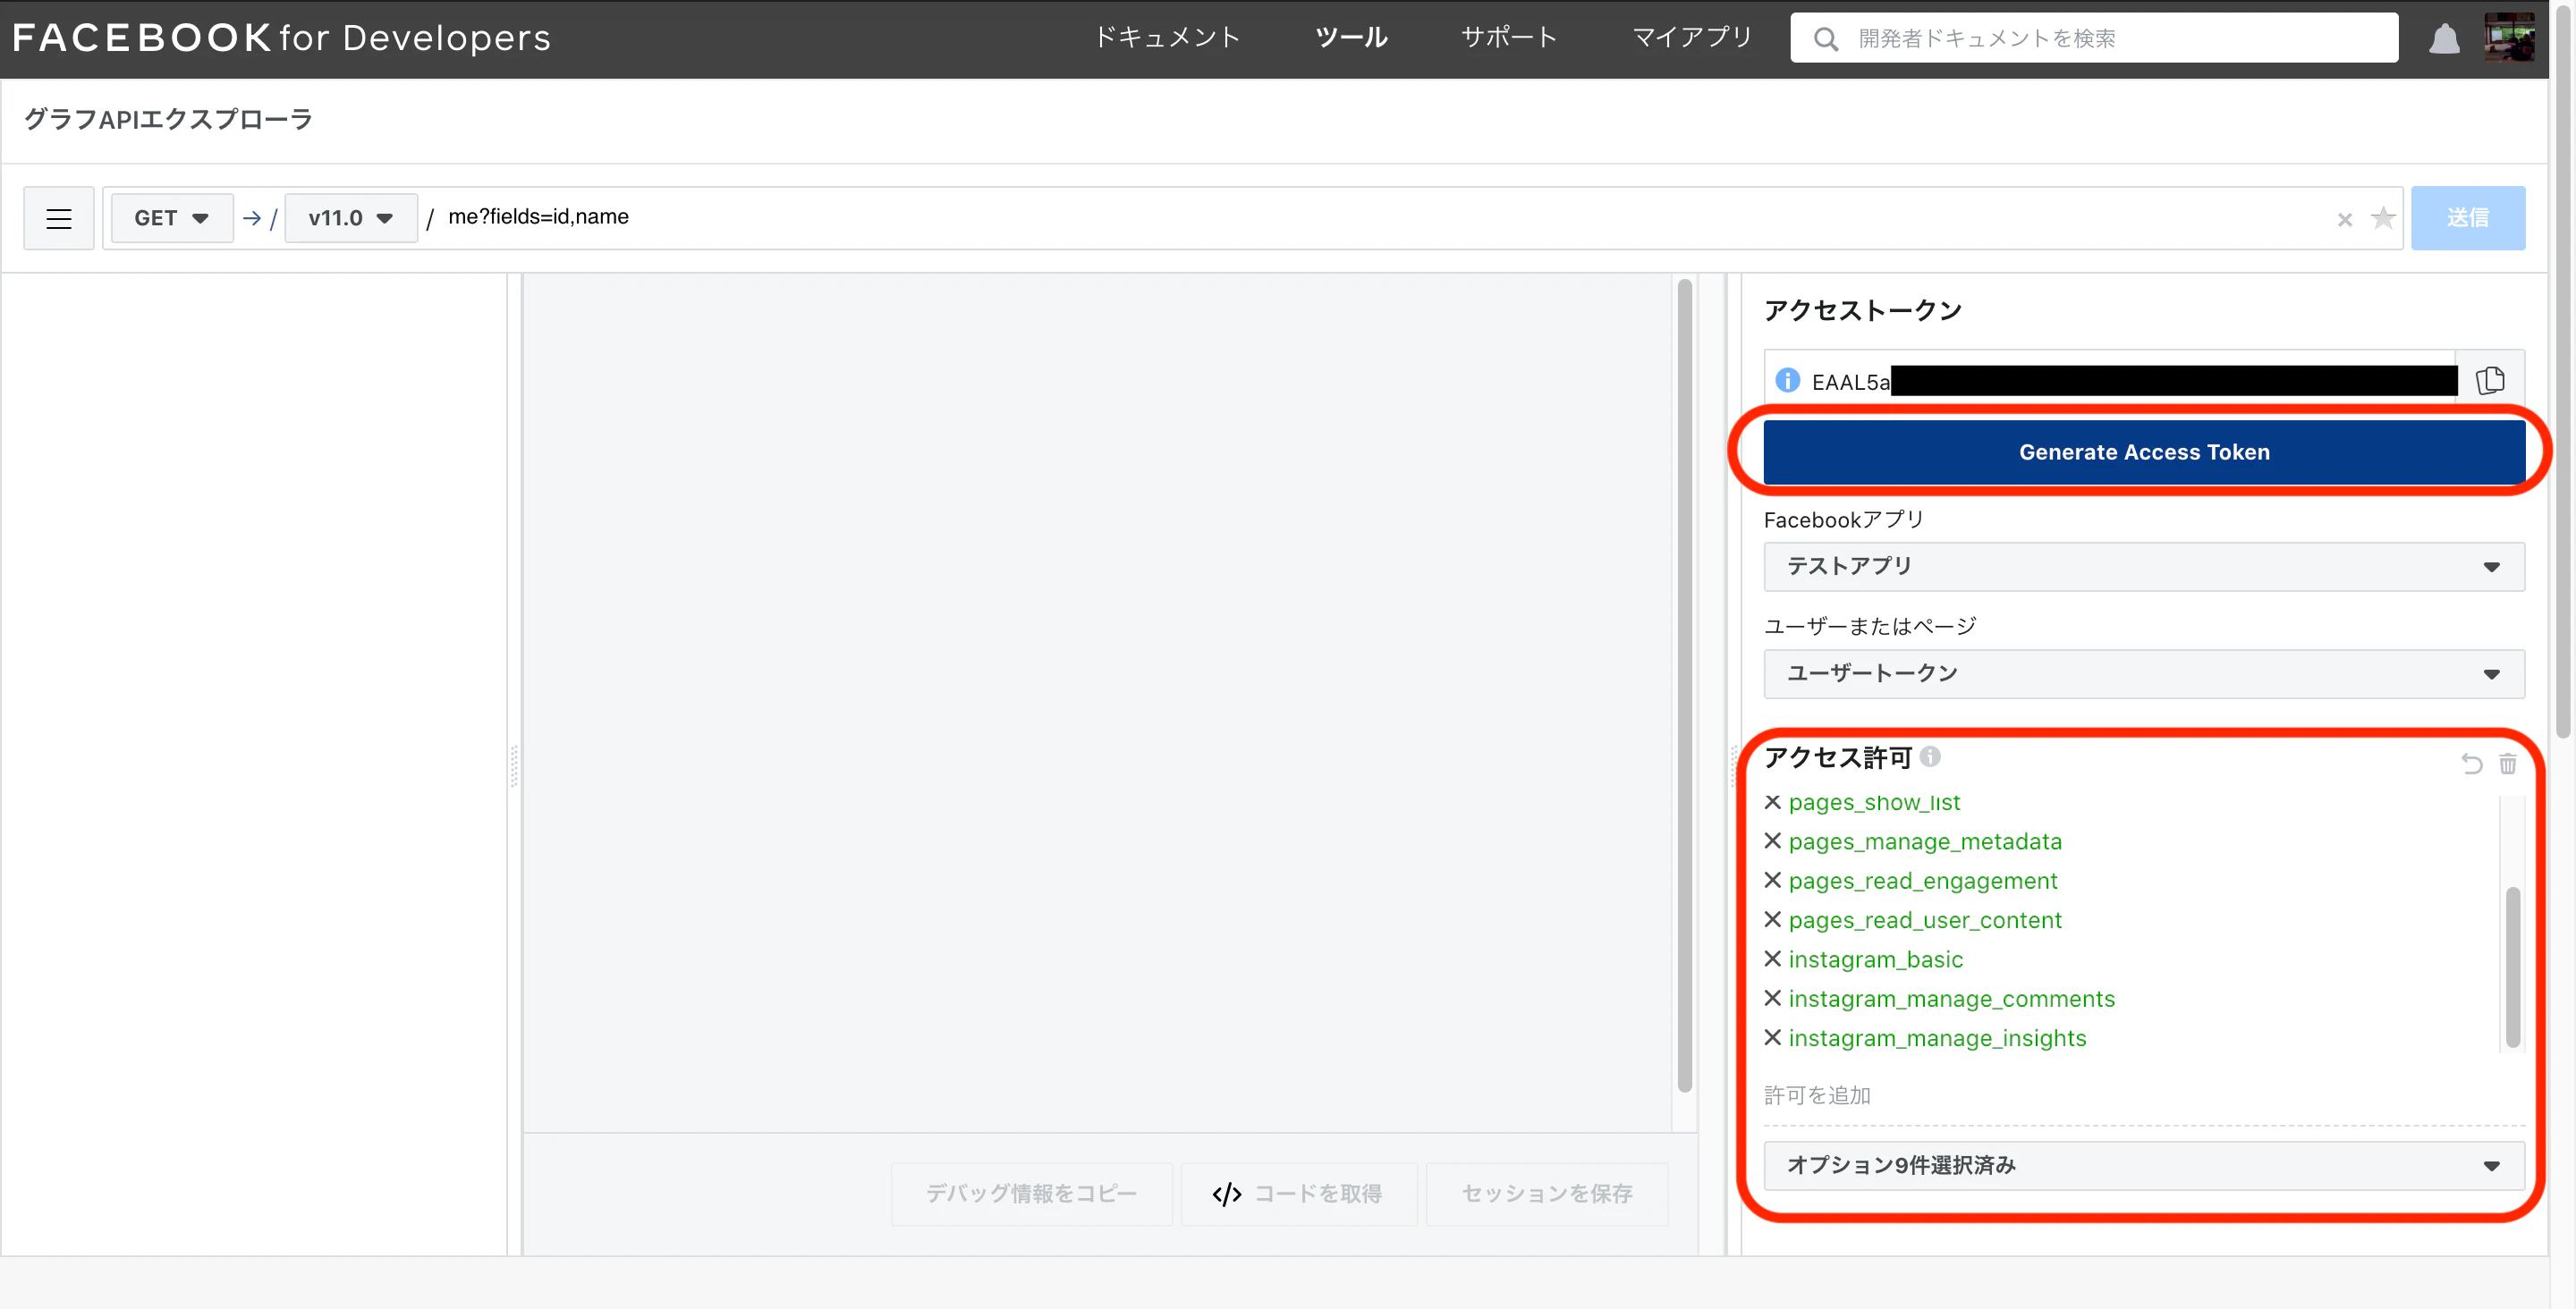Open the v11.0 version dropdown

coord(350,218)
